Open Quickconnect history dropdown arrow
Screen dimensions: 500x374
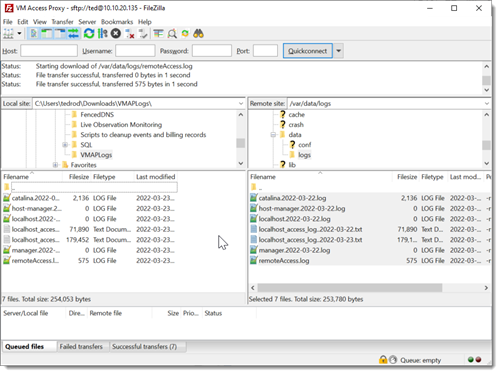339,51
